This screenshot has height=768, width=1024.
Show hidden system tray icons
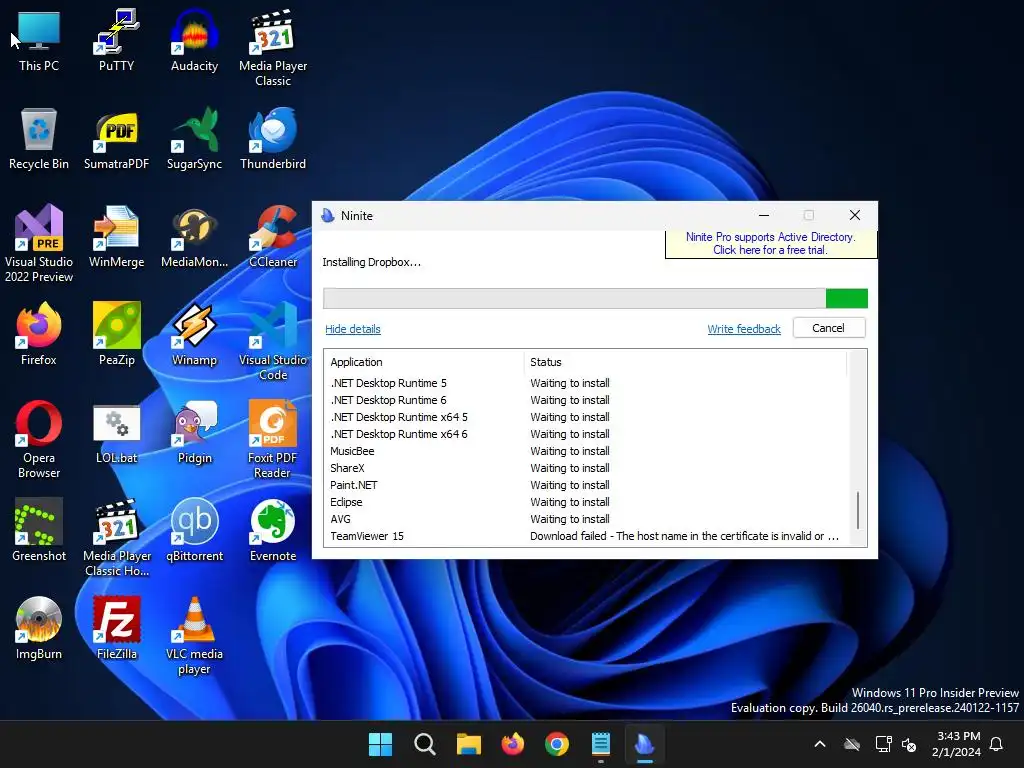point(820,744)
